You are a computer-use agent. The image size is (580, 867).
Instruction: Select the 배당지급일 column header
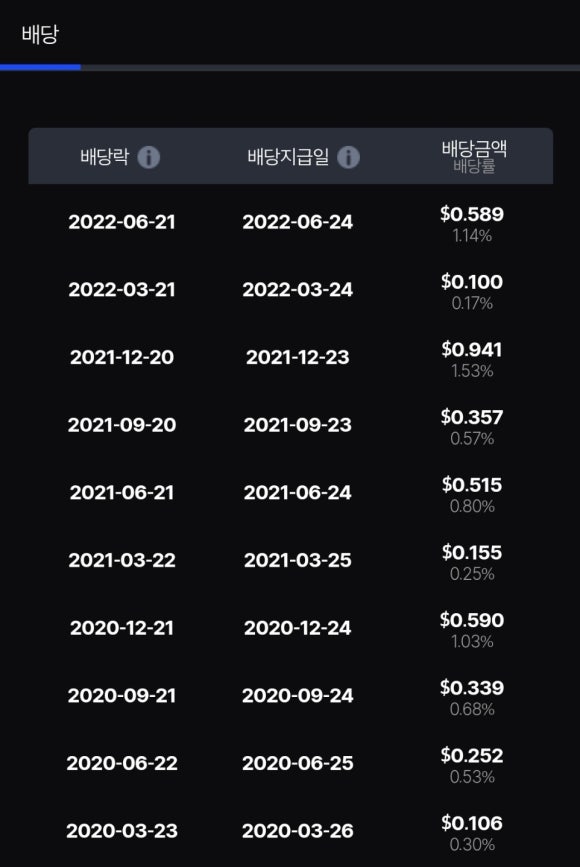point(288,156)
